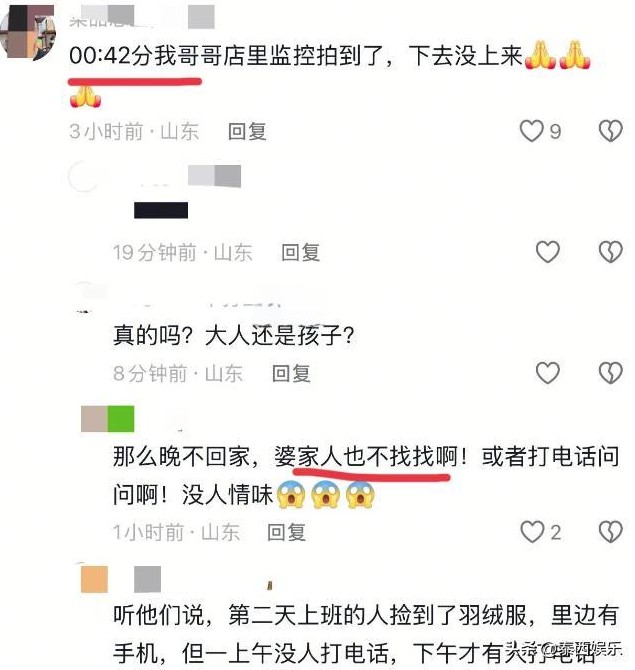This screenshot has width=635, height=670.
Task: Reply to the comment posted 3小时前
Action: click(247, 131)
